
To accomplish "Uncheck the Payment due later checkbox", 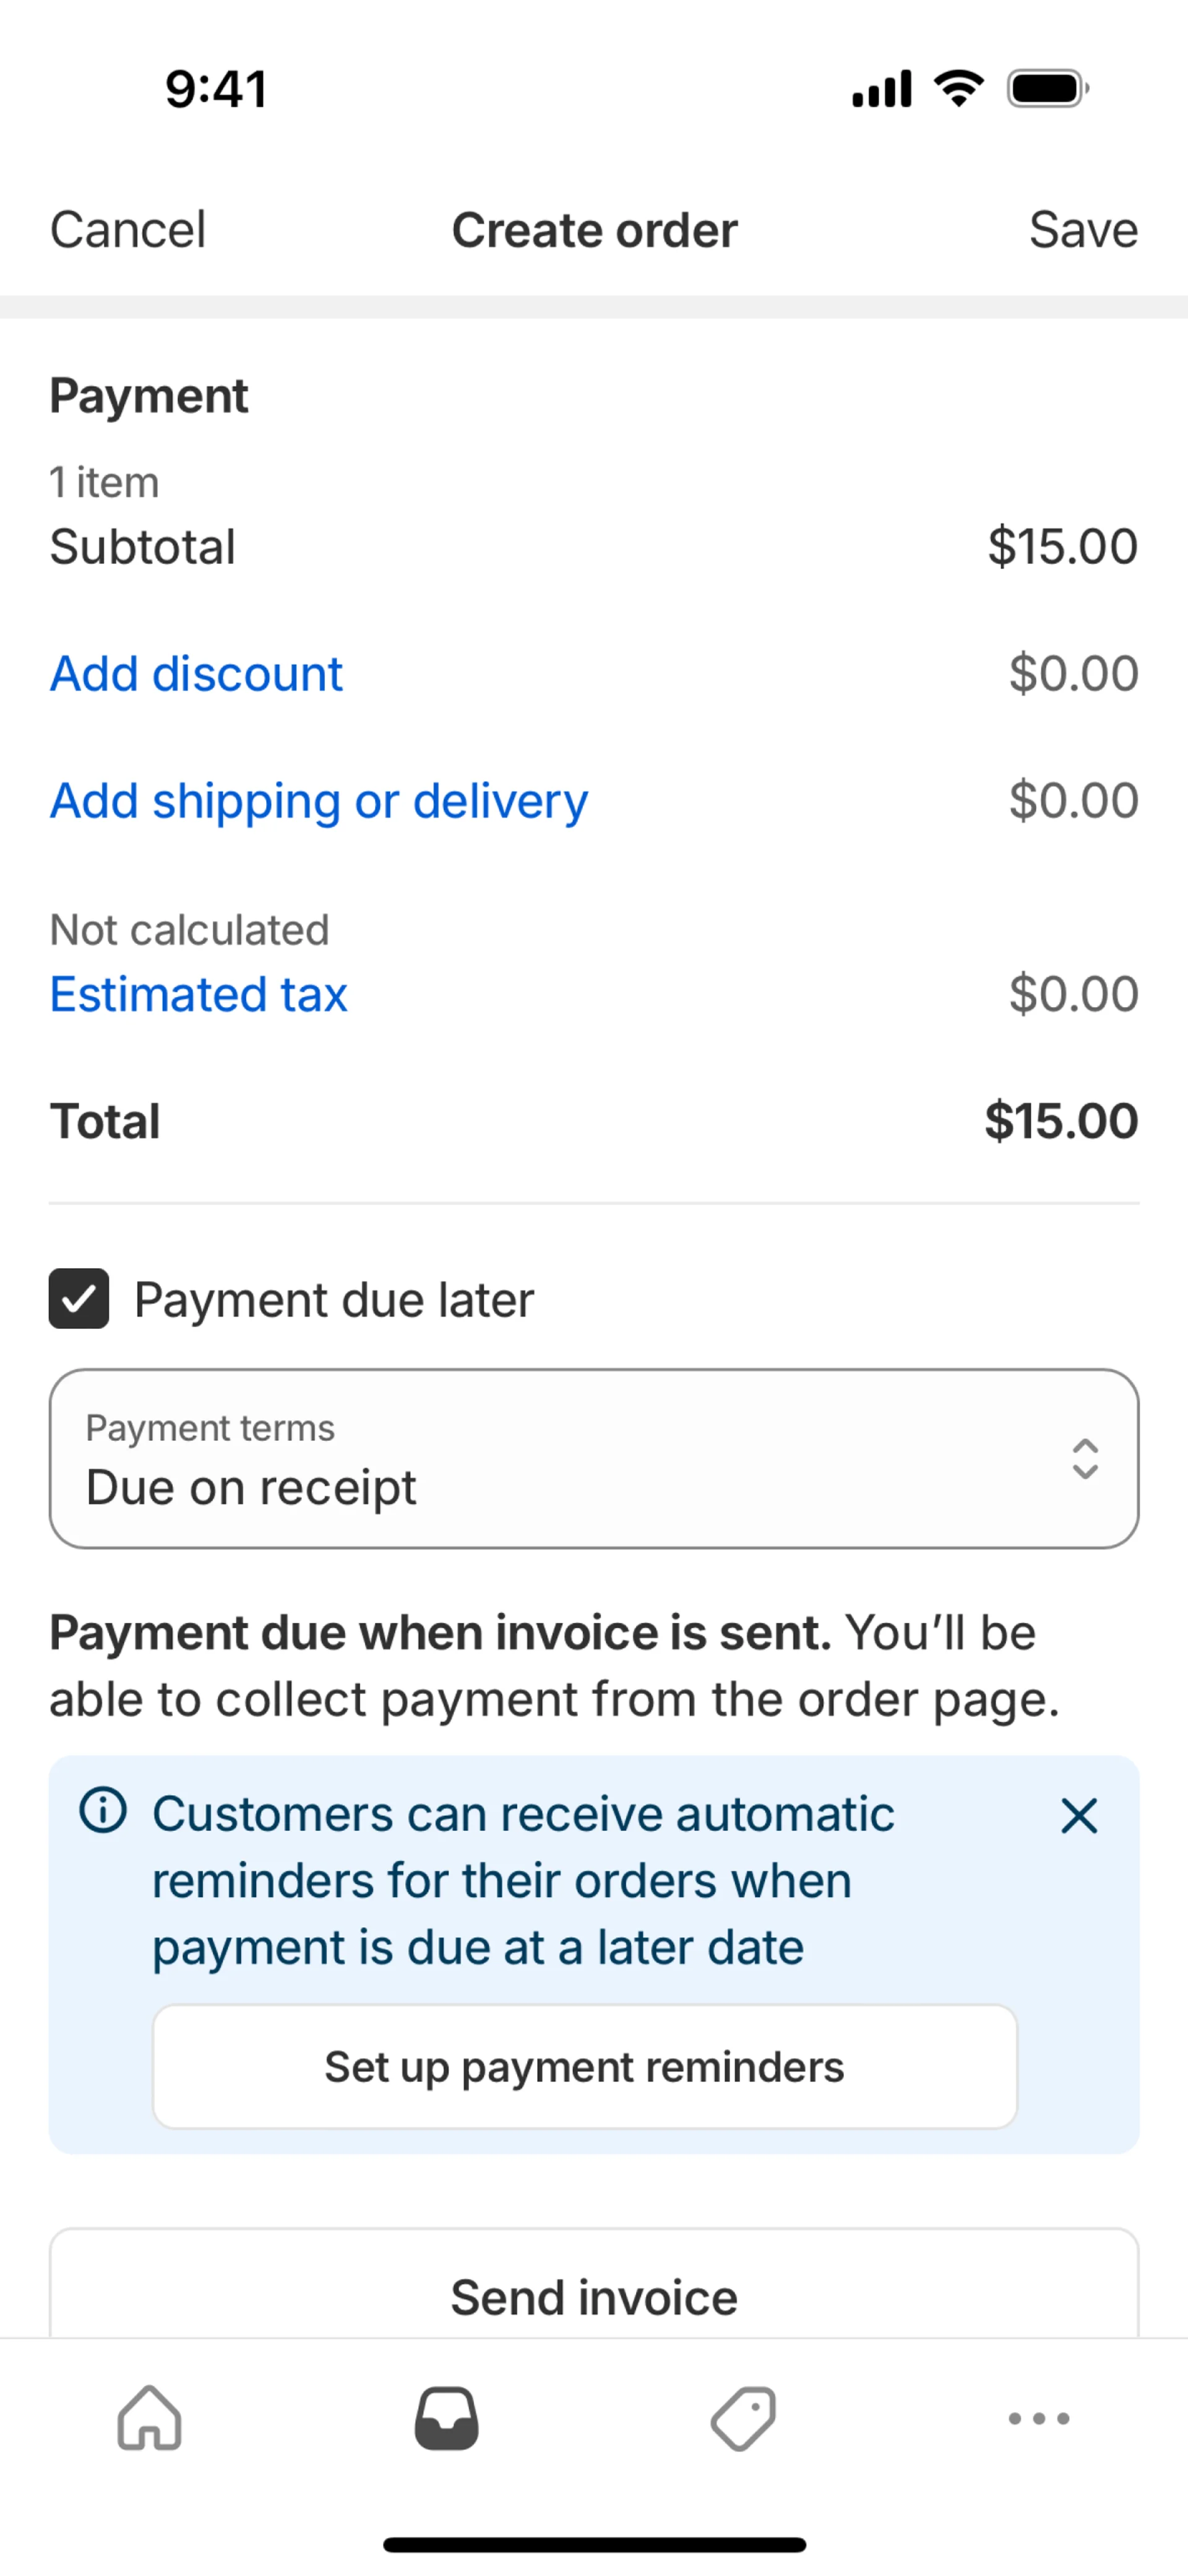I will [79, 1299].
